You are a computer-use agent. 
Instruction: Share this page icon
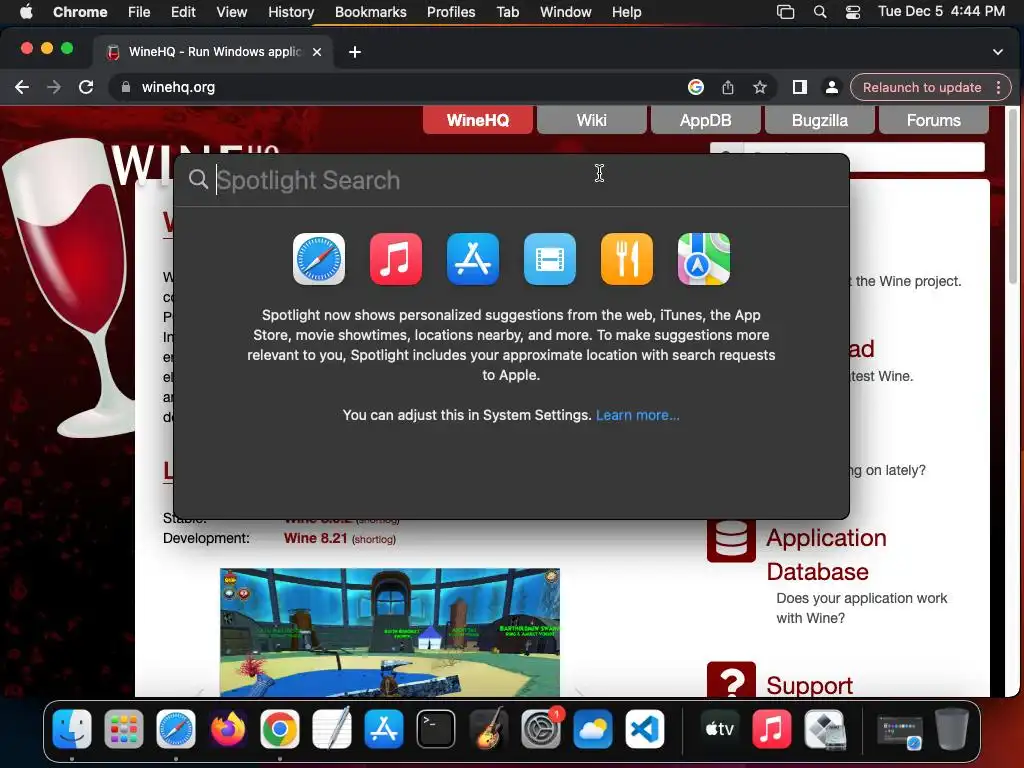728,87
